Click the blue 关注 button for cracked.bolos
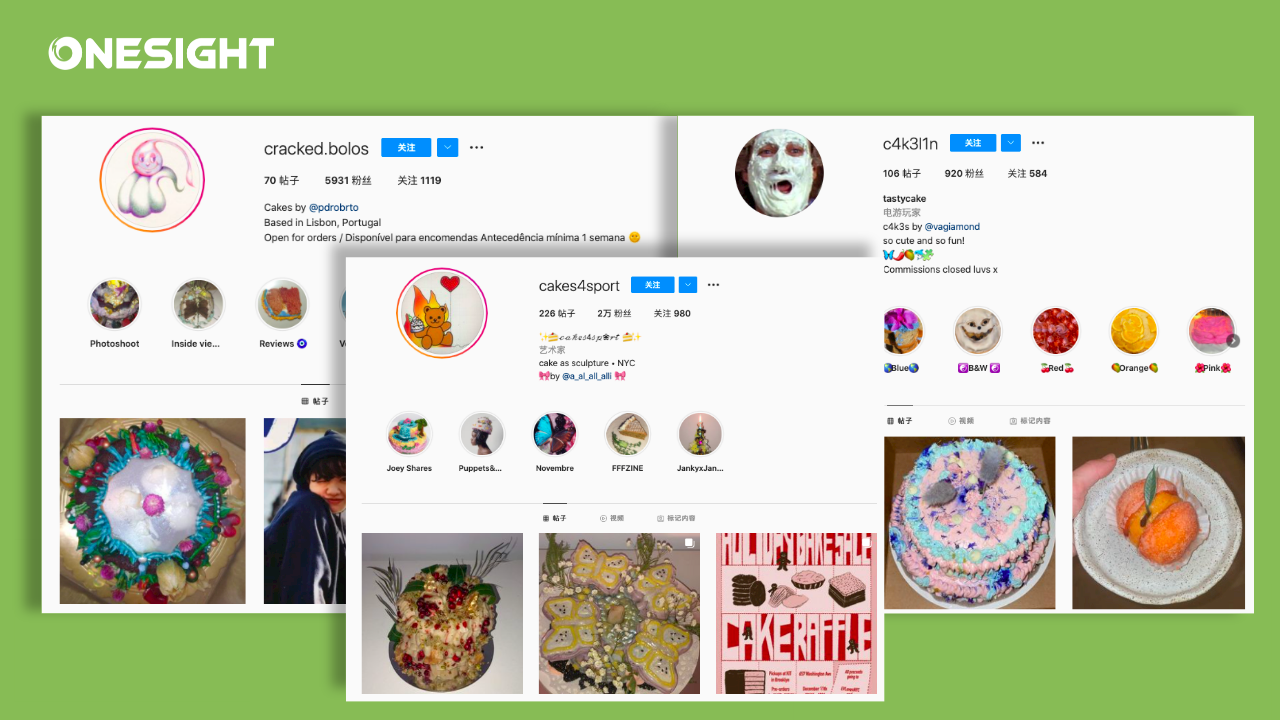The width and height of the screenshot is (1280, 720). pos(406,148)
